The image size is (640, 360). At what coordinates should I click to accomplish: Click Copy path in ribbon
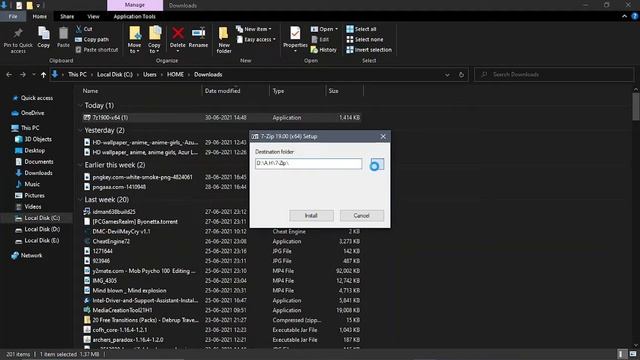(x=92, y=40)
